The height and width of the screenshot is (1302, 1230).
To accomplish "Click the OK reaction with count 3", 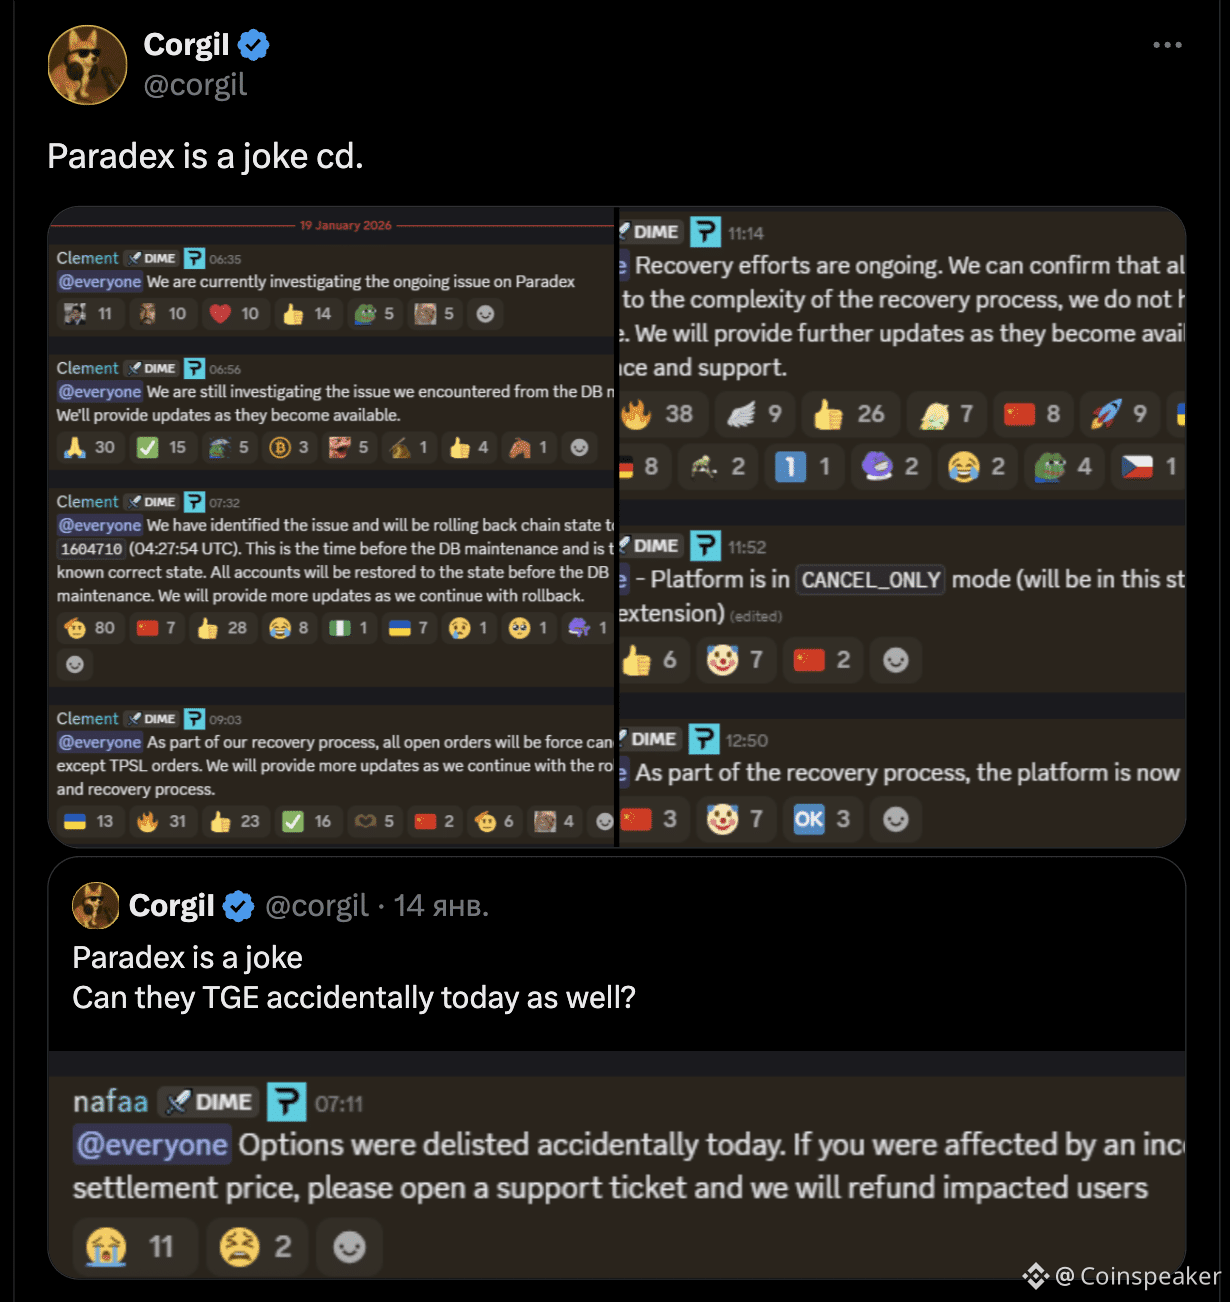I will pyautogui.click(x=822, y=820).
